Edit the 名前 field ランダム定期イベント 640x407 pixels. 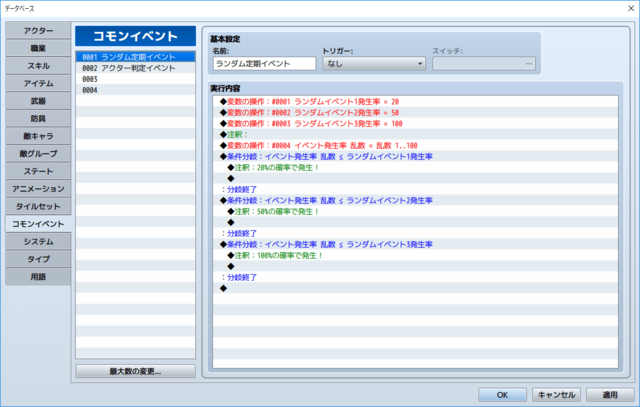coord(264,64)
